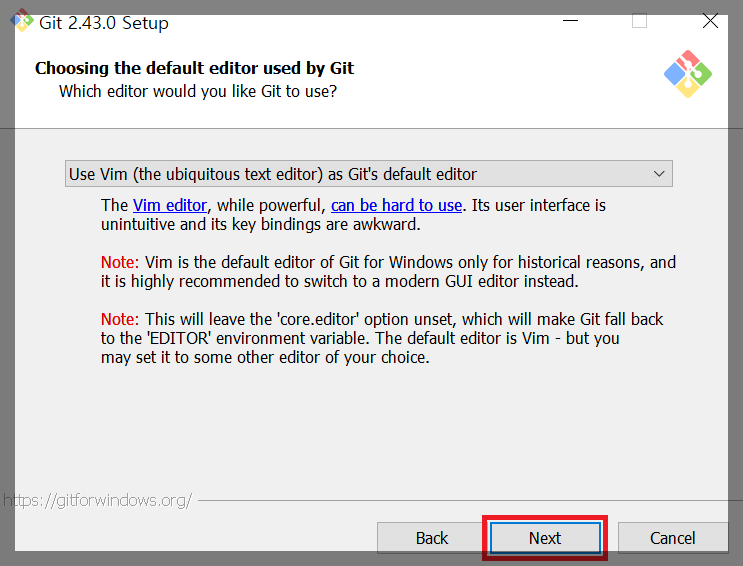Click the 'Git 2.43.0 Setup' window title

pos(104,23)
